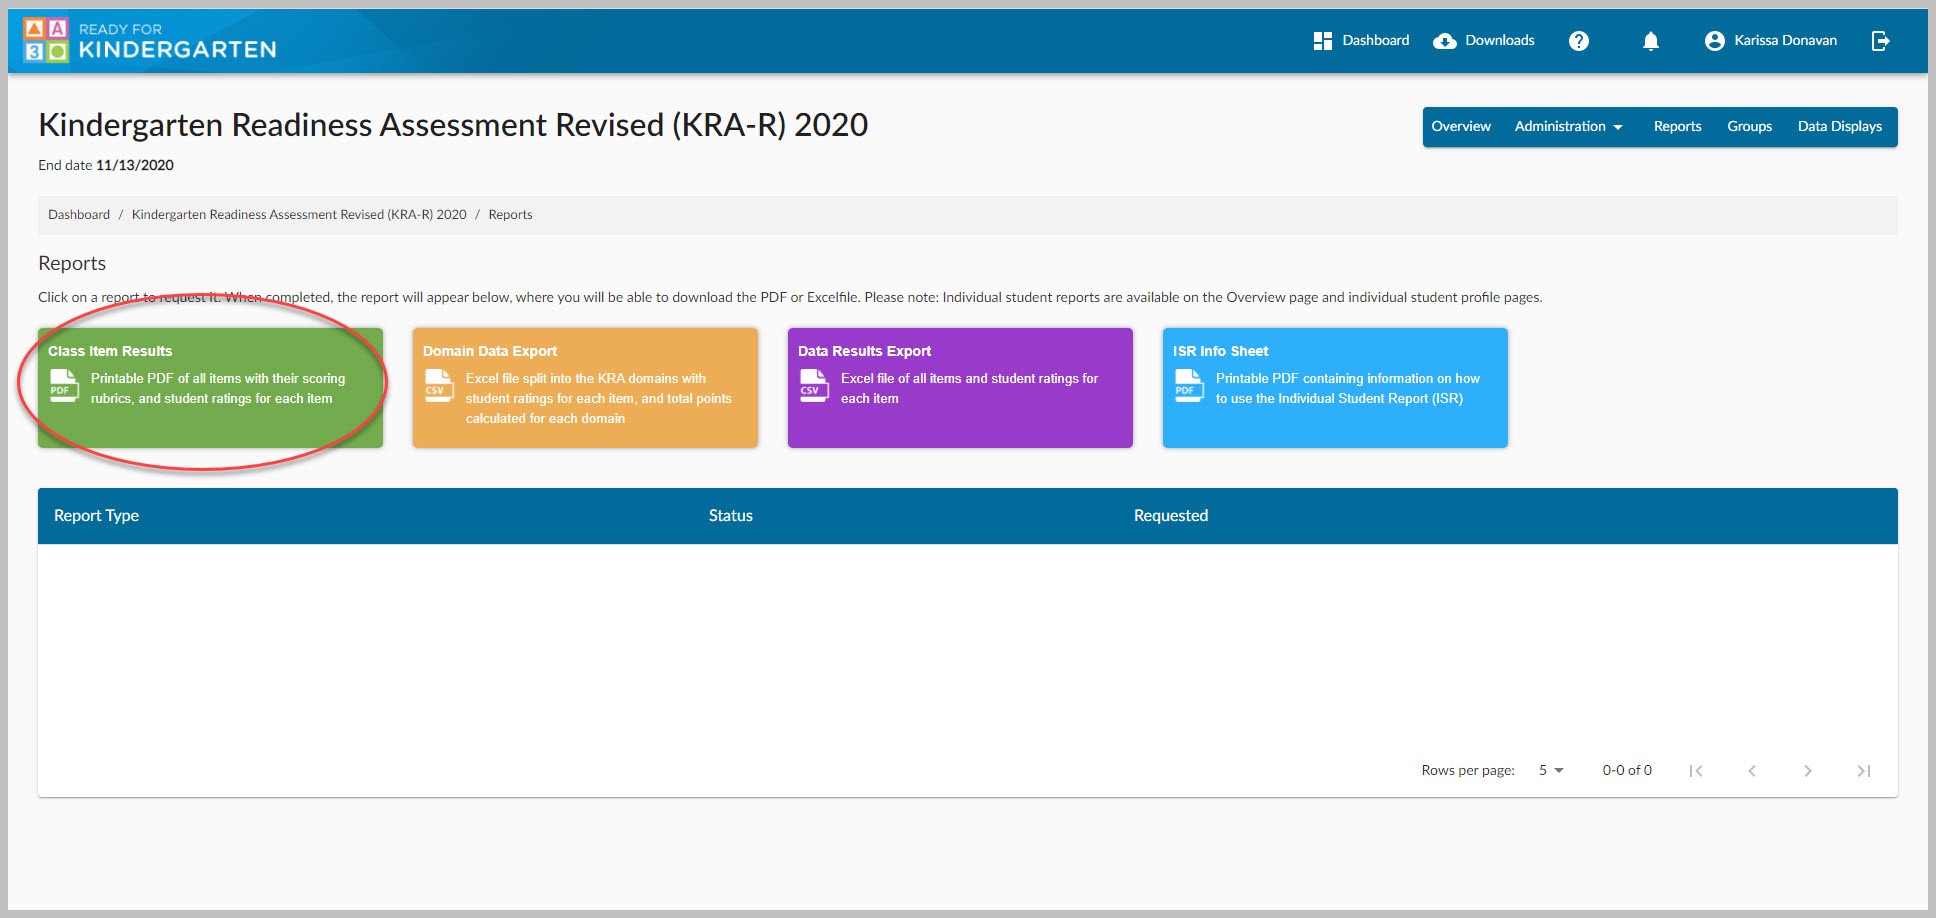The image size is (1936, 918).
Task: Request the Domain Data Export report
Action: [x=585, y=388]
